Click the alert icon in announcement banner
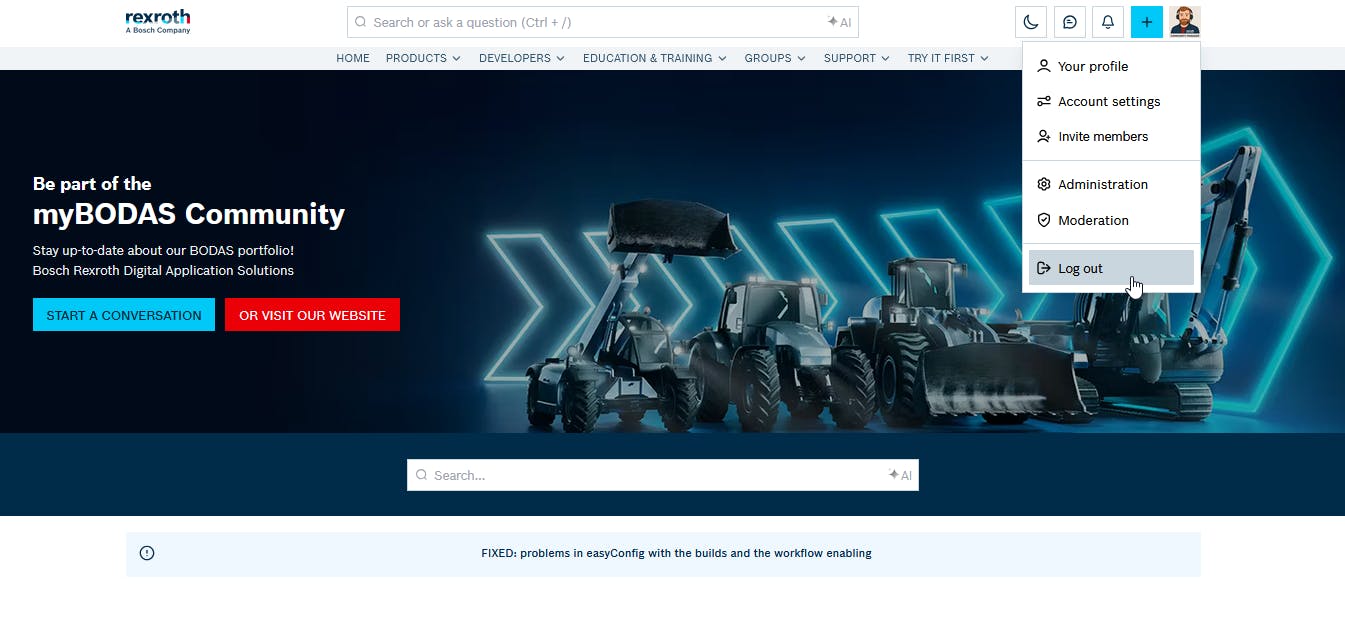The image size is (1345, 623). (x=147, y=553)
